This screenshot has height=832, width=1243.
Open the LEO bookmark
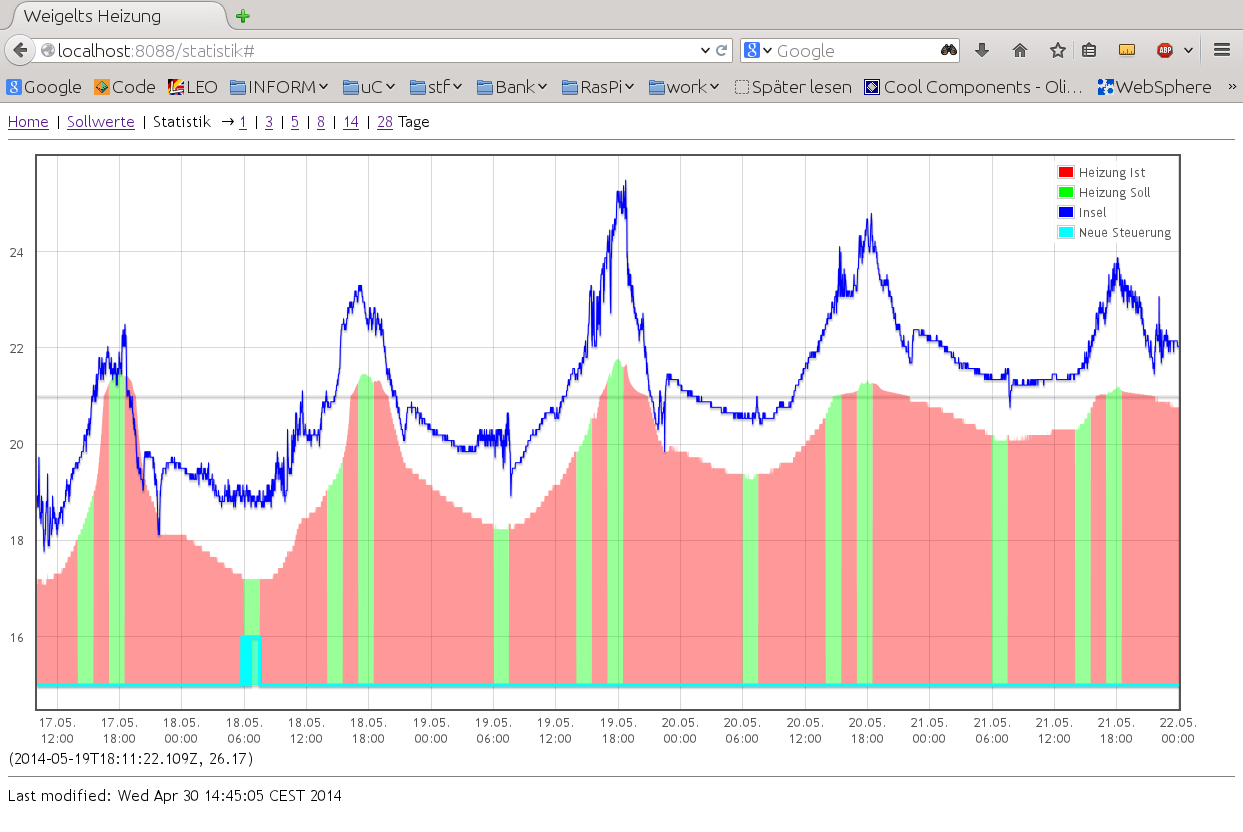193,87
